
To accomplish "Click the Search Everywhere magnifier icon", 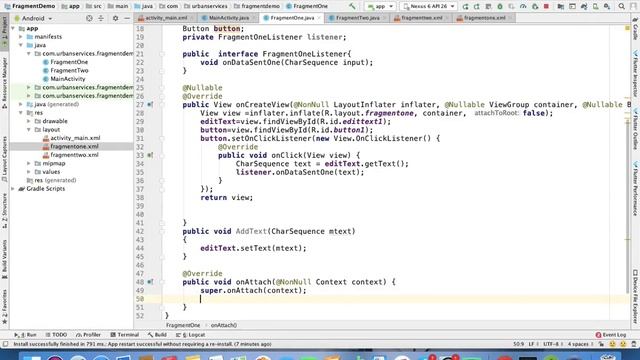I will pos(621,7).
